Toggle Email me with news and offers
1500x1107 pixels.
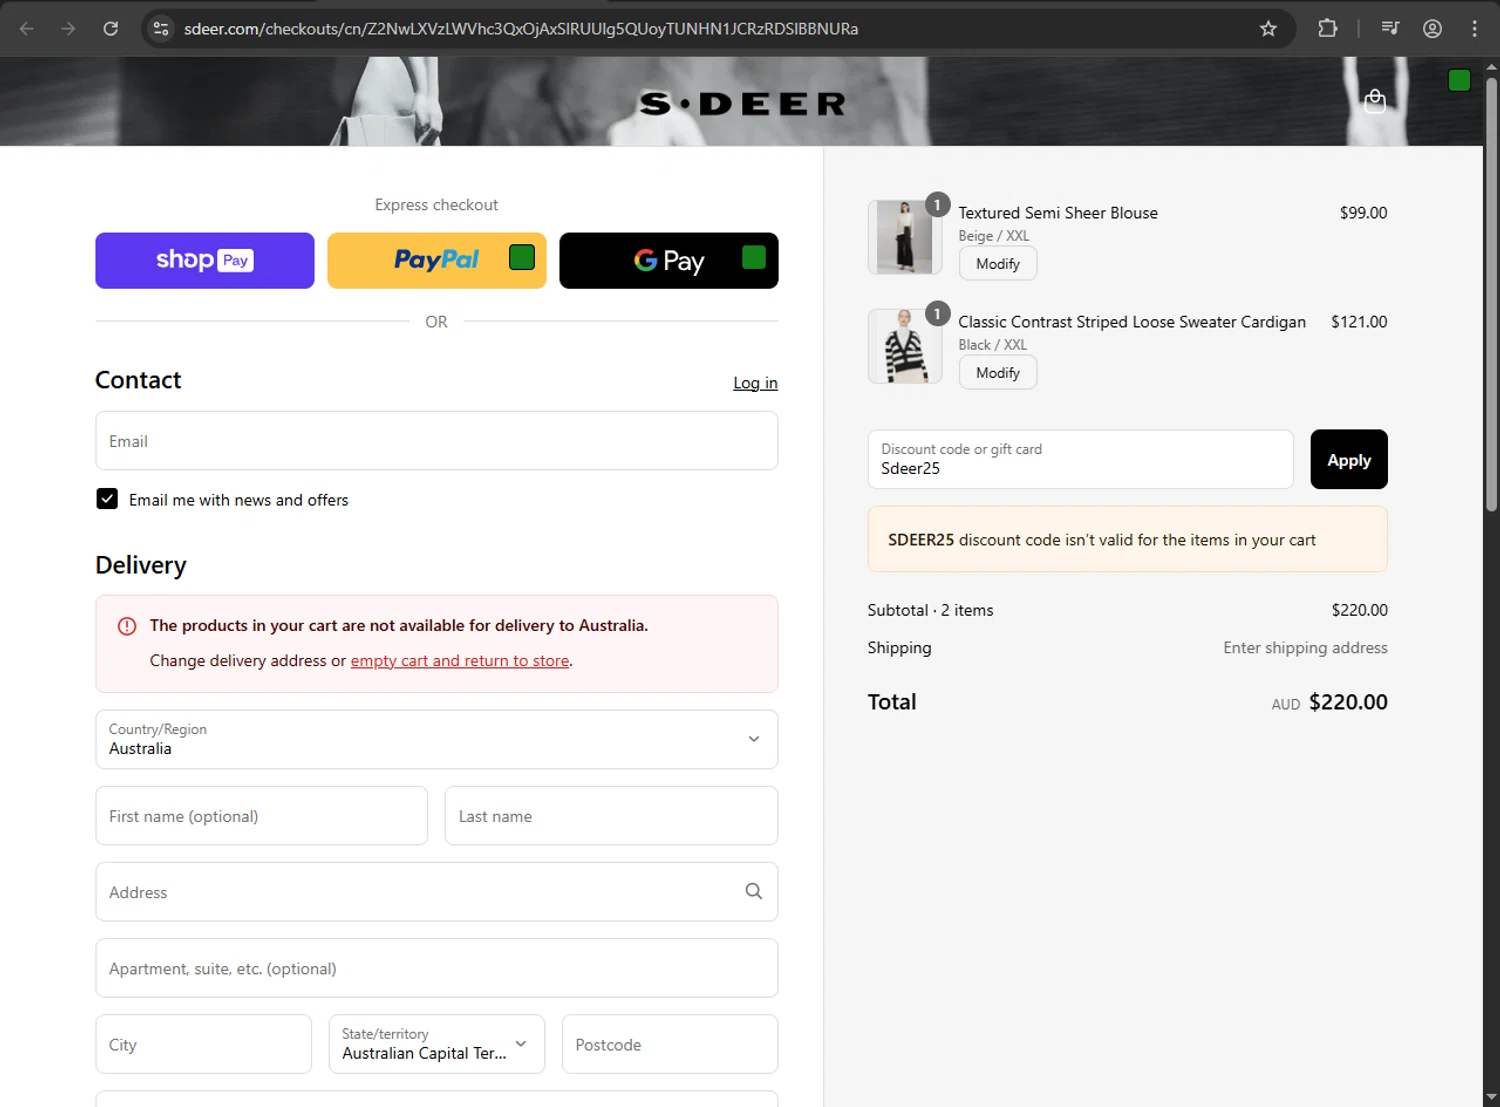107,499
